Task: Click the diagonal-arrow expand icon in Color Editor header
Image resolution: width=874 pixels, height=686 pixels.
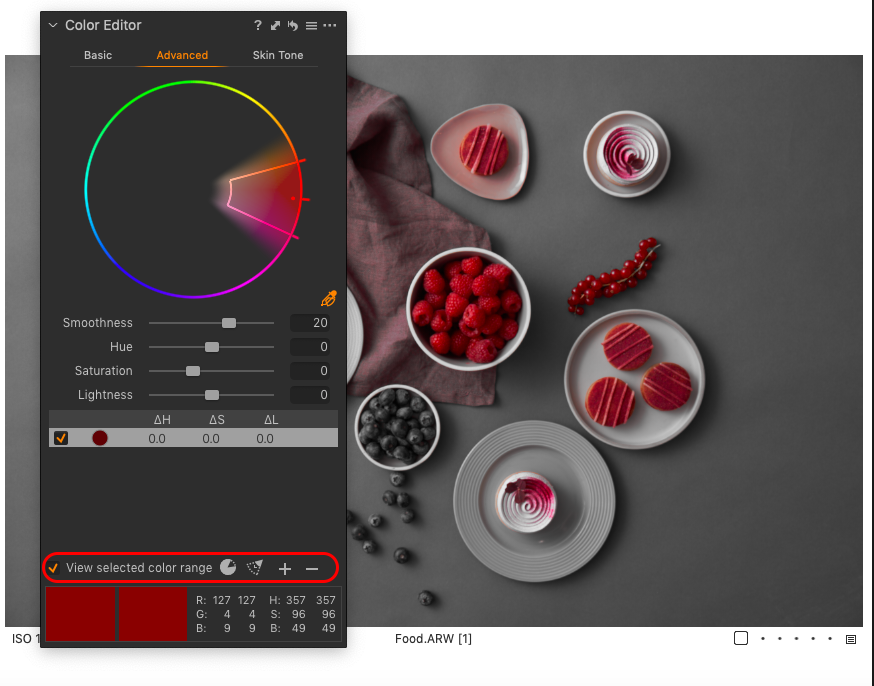Action: pyautogui.click(x=275, y=25)
